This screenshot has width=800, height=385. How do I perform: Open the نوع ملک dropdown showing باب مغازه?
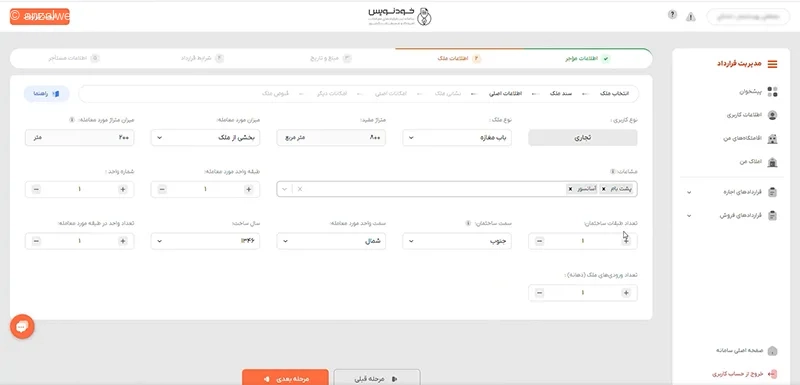coord(457,138)
